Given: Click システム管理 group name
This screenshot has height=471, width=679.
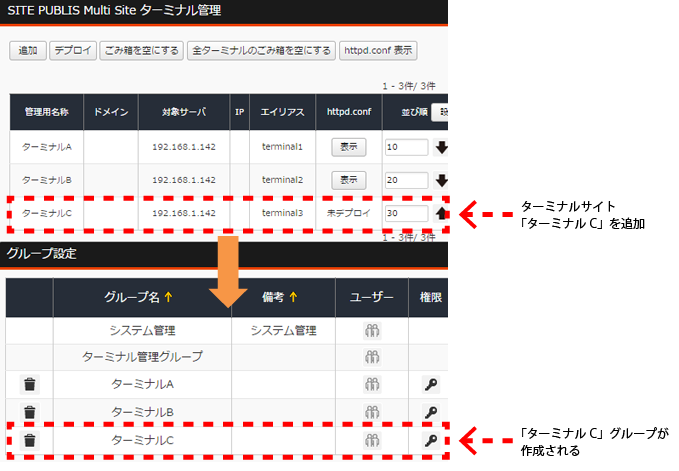Looking at the screenshot, I should click(142, 331).
